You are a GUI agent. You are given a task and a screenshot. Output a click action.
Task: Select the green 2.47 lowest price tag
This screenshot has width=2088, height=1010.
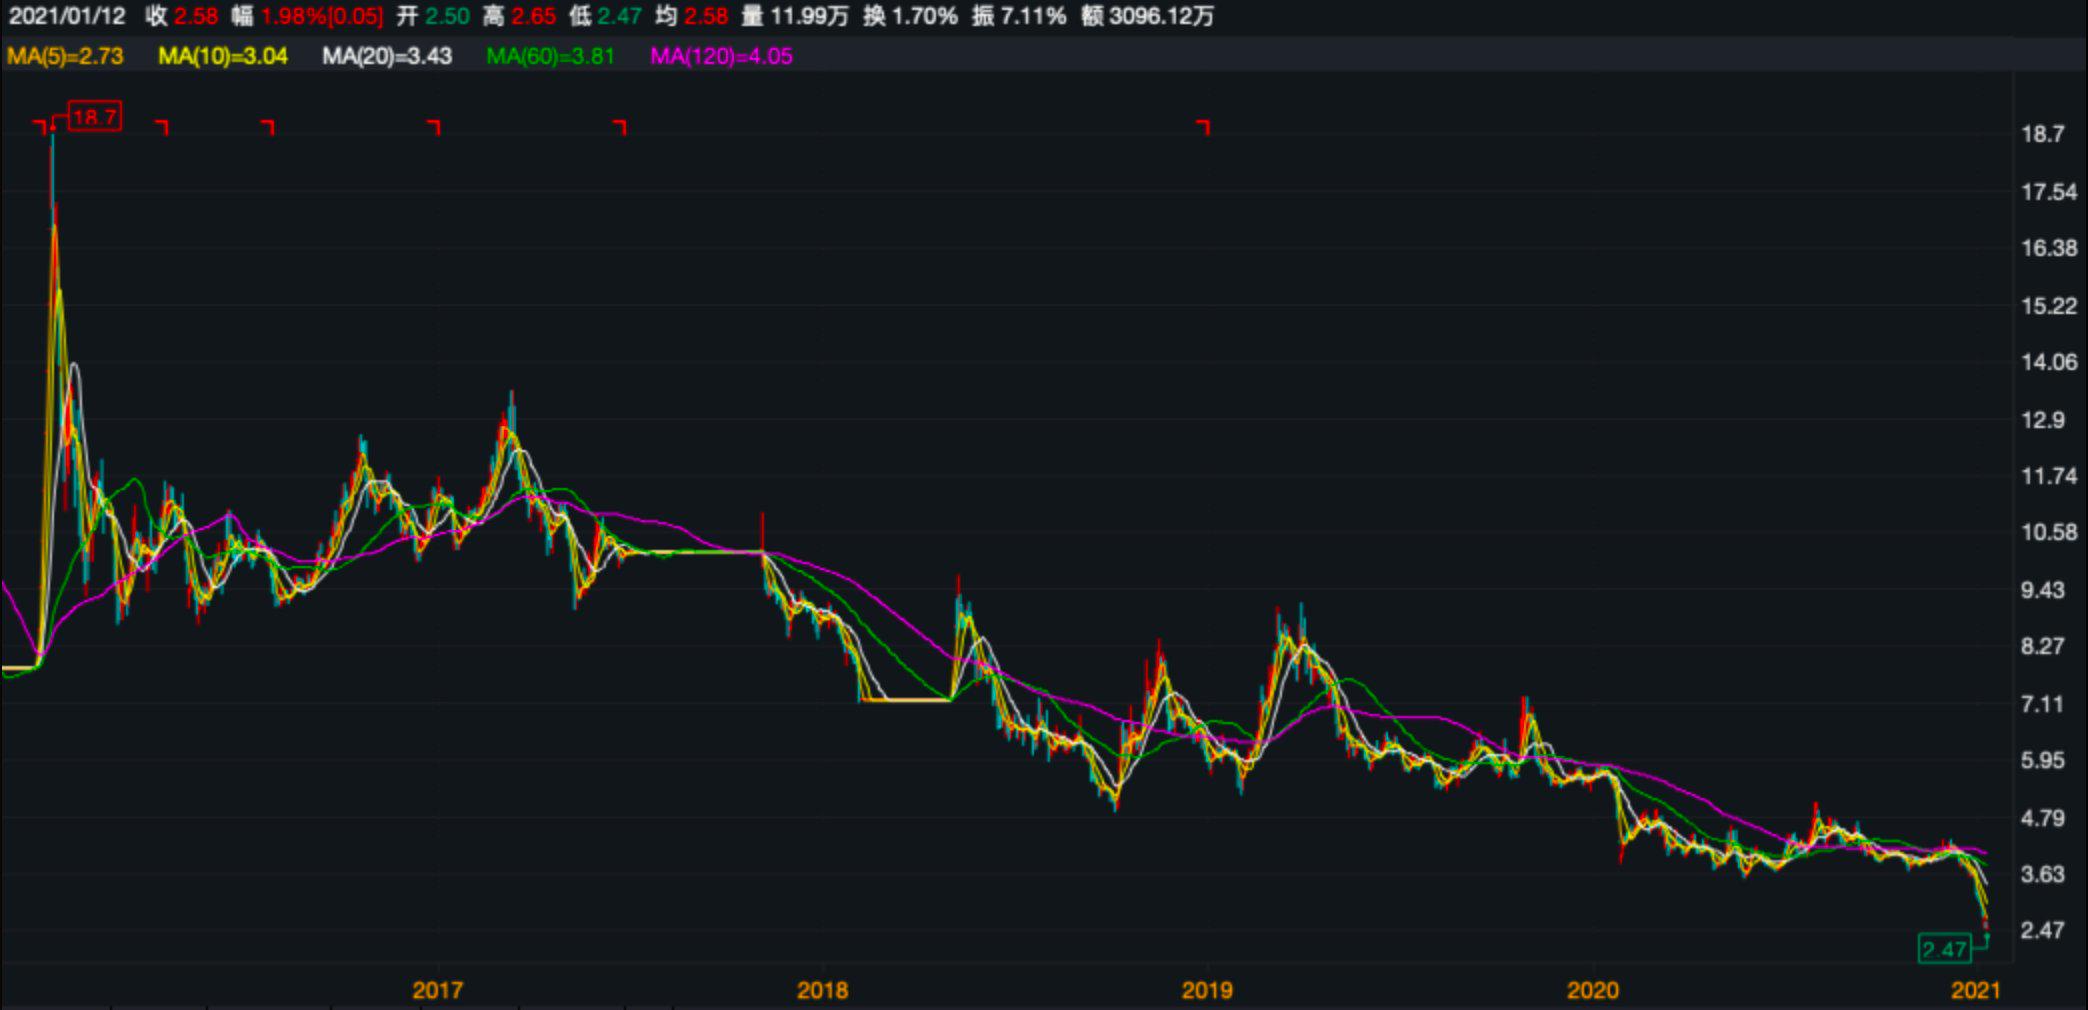[1944, 948]
